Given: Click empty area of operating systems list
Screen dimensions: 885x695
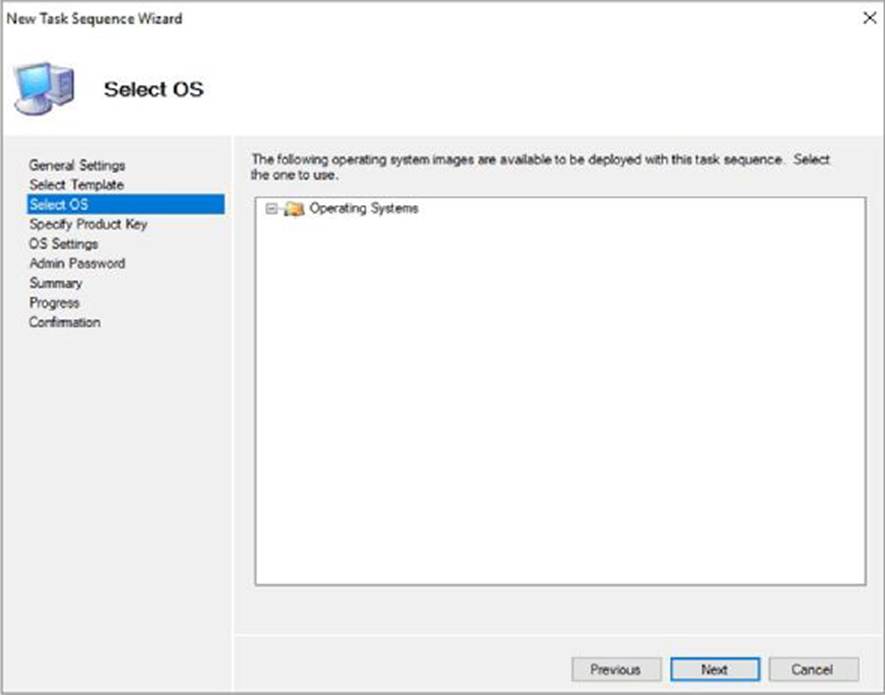Looking at the screenshot, I should tap(560, 400).
